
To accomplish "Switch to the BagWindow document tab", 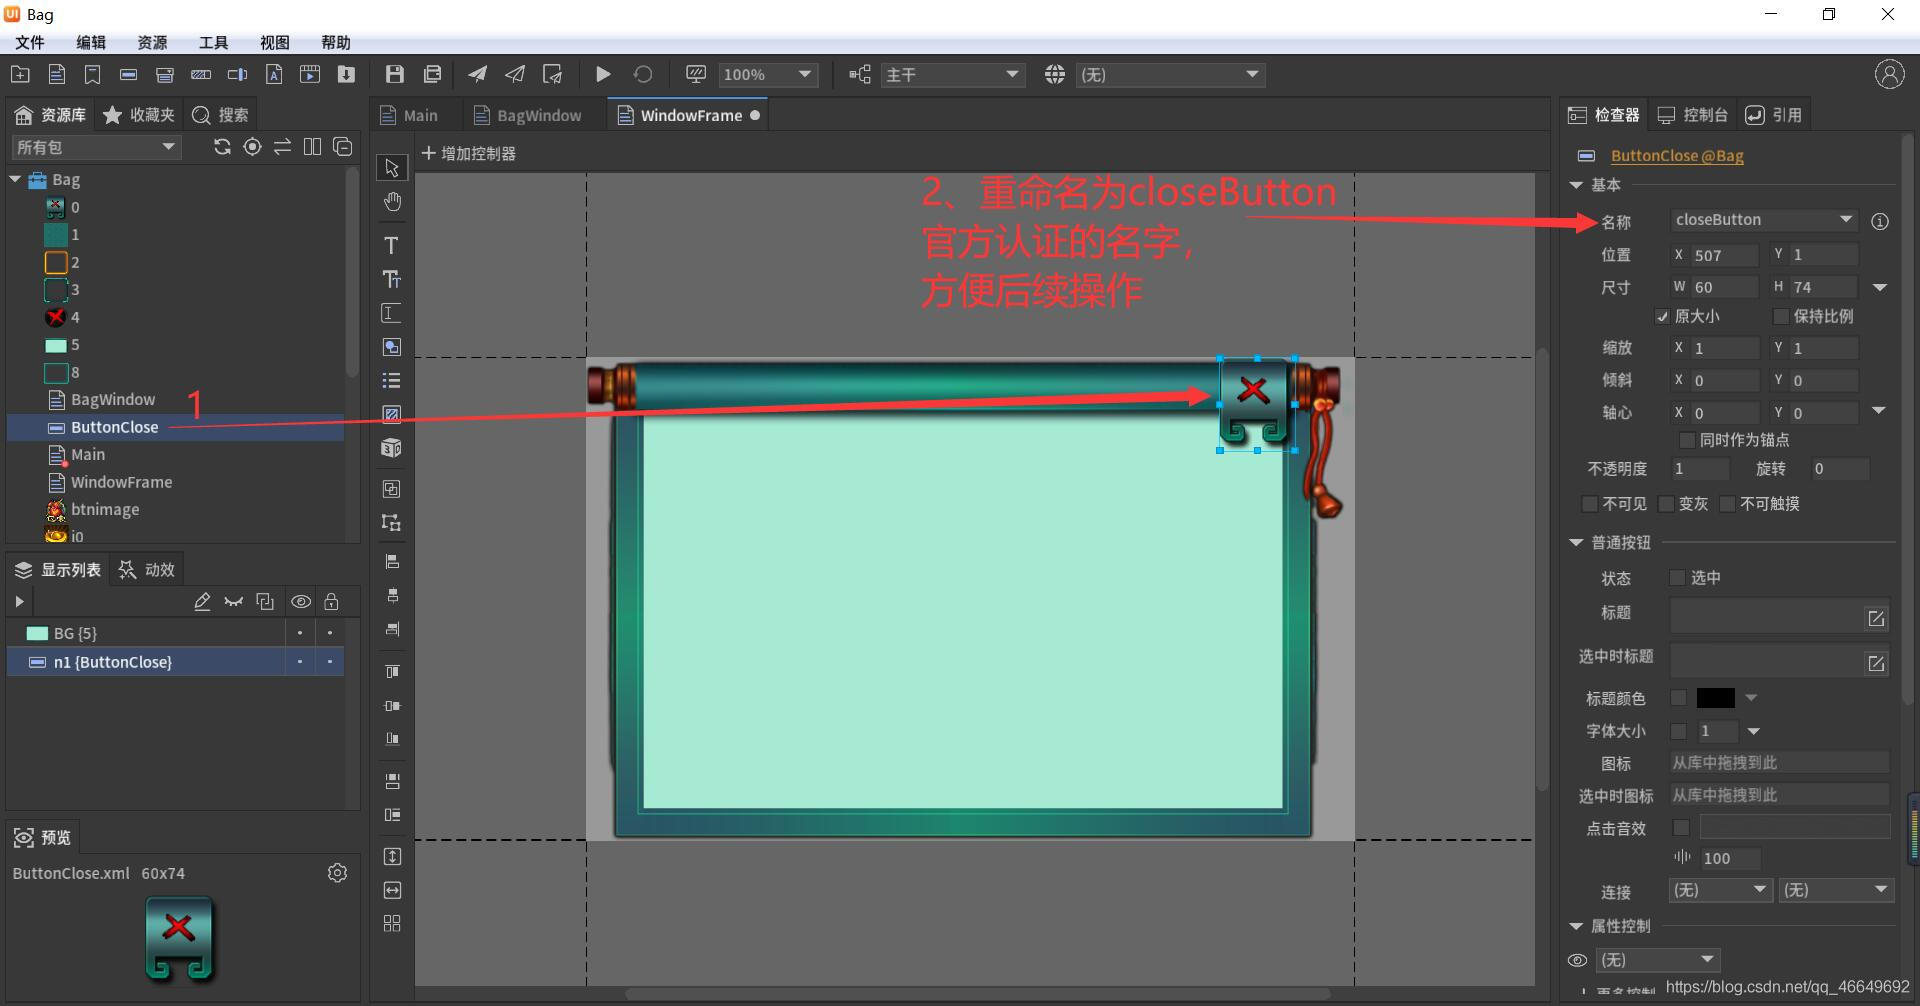I will tap(528, 115).
